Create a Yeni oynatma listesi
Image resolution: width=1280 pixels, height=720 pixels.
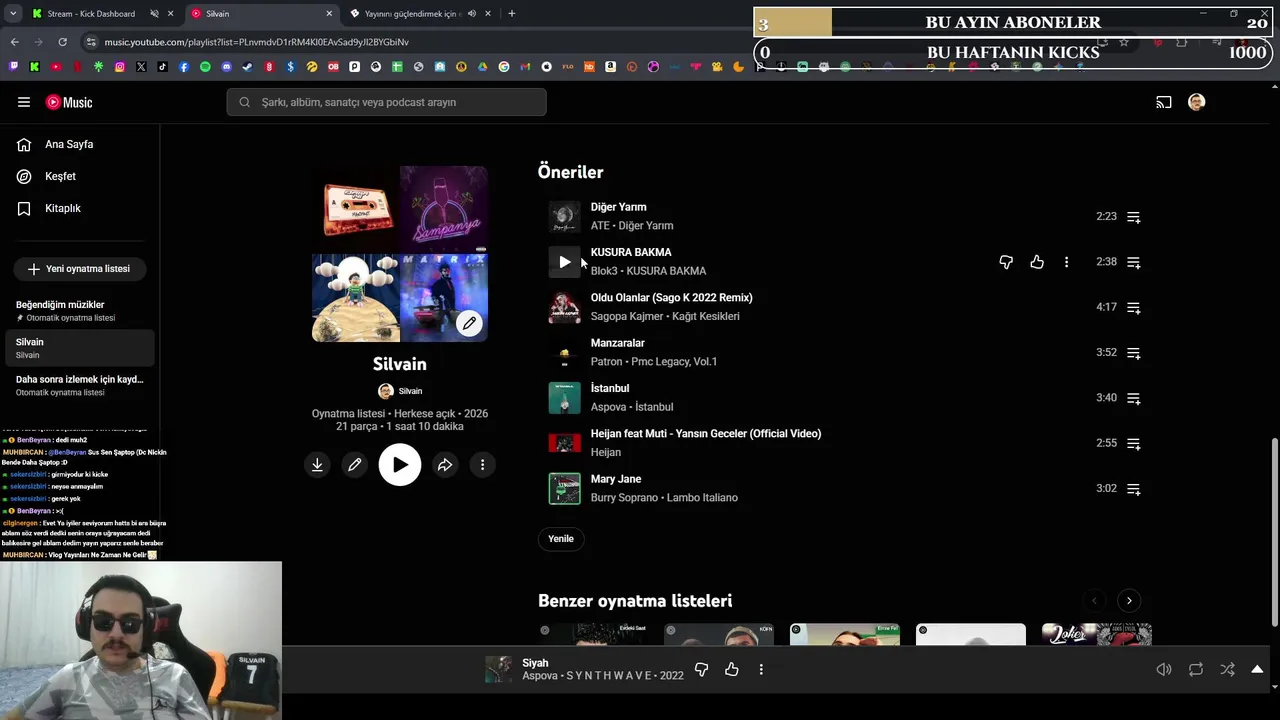tap(79, 269)
